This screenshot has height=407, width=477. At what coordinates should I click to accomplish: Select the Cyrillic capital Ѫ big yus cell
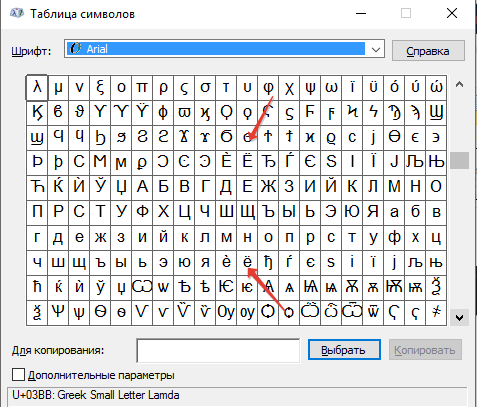pos(352,288)
